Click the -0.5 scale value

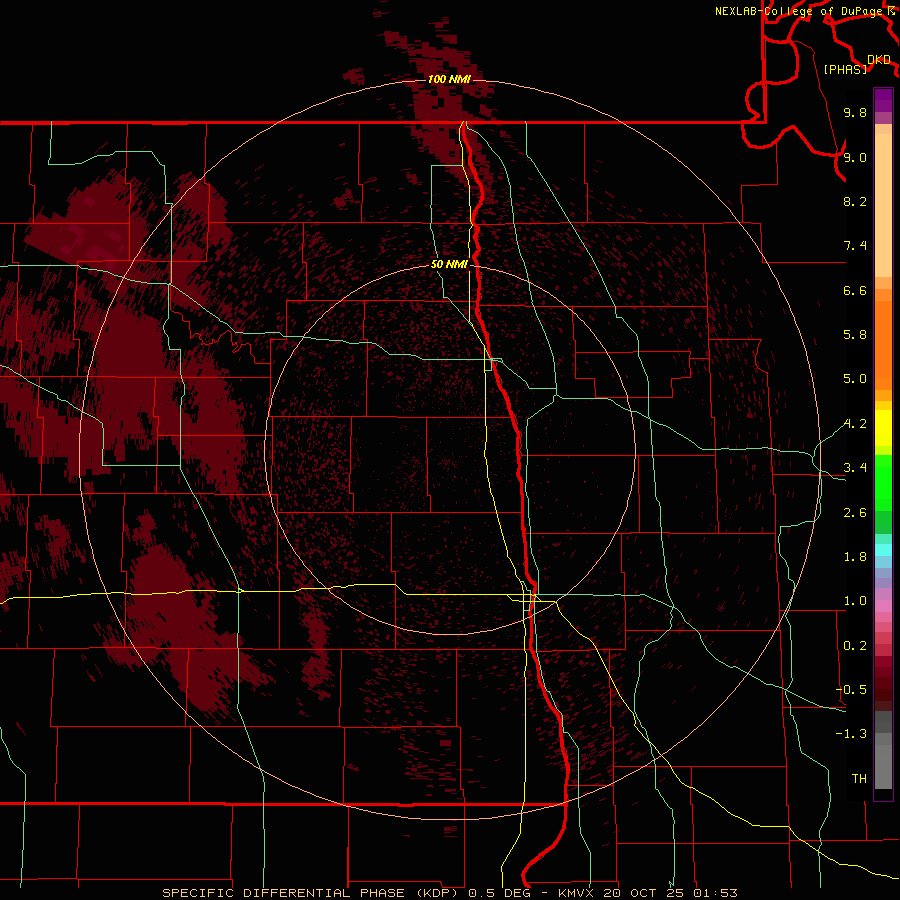851,690
